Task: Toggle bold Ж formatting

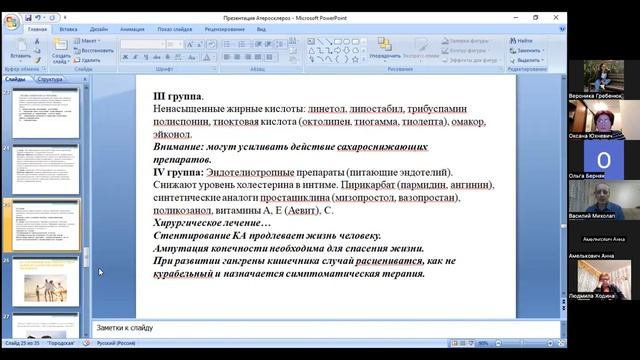Action: [x=125, y=58]
